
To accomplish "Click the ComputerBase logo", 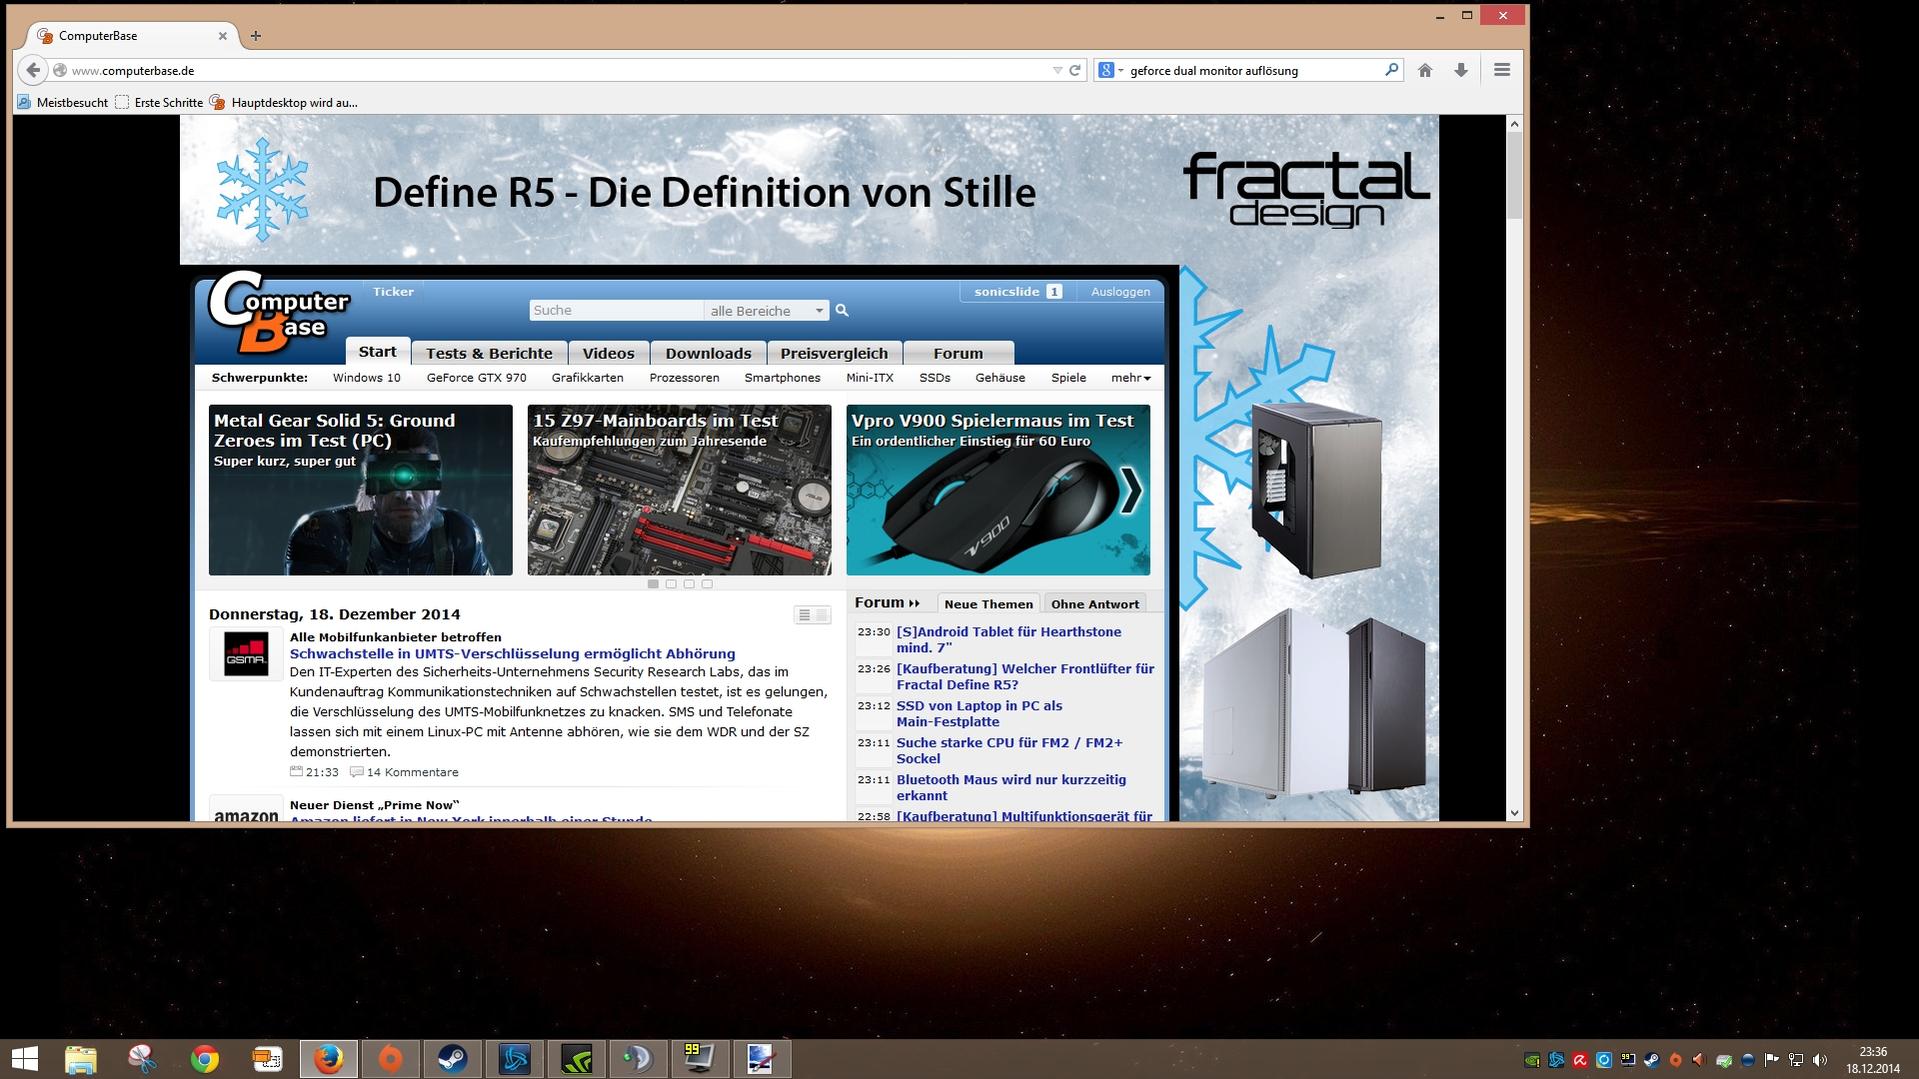I will point(278,312).
